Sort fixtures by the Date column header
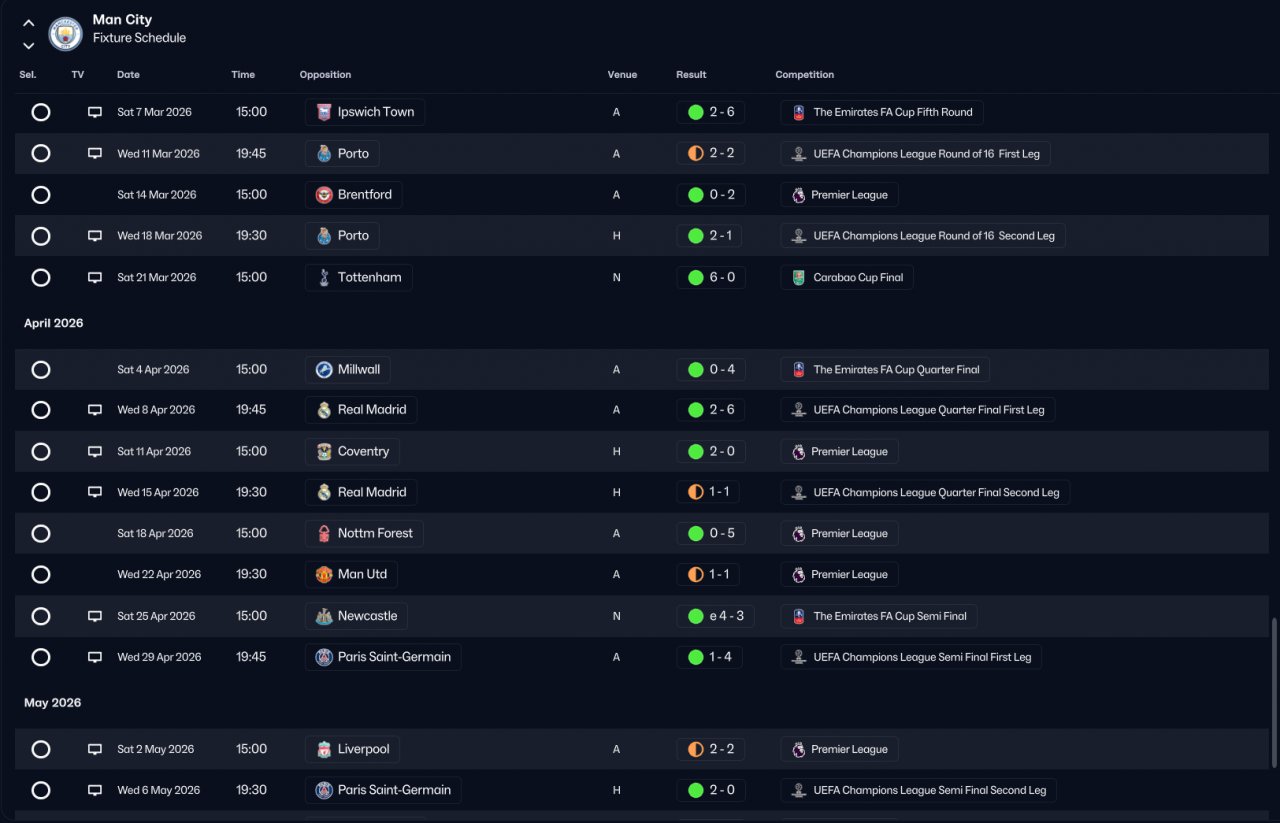The width and height of the screenshot is (1280, 823). click(x=128, y=75)
